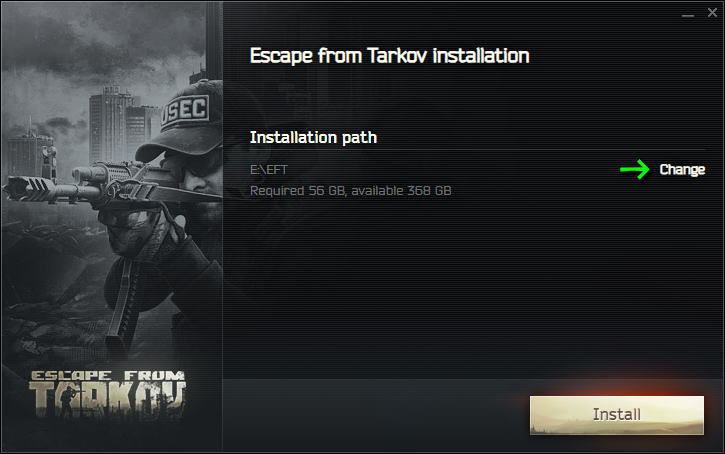This screenshot has width=725, height=454.
Task: Click the Escape from Tarkov logo
Action: click(107, 394)
